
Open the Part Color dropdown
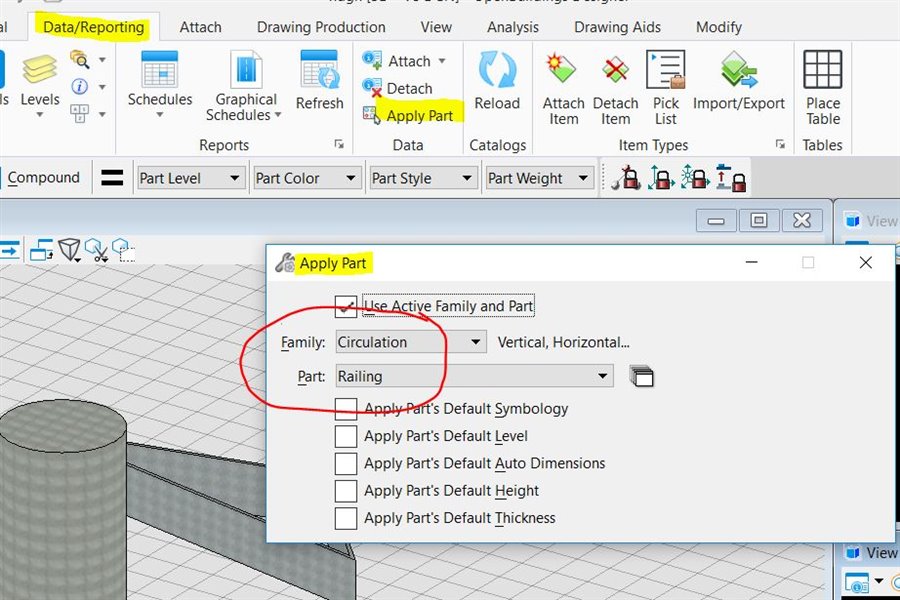pyautogui.click(x=307, y=178)
